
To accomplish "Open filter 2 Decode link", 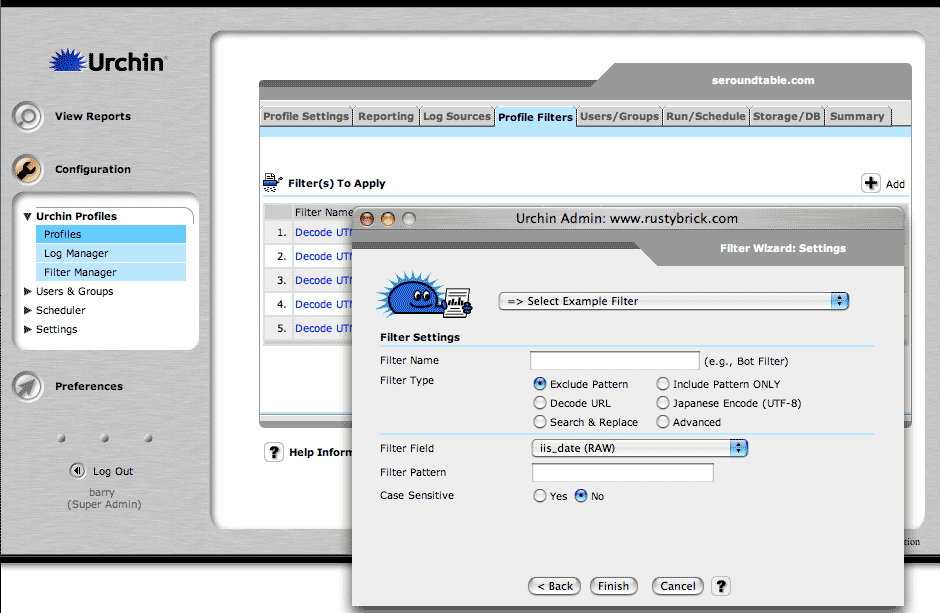I will click(323, 256).
